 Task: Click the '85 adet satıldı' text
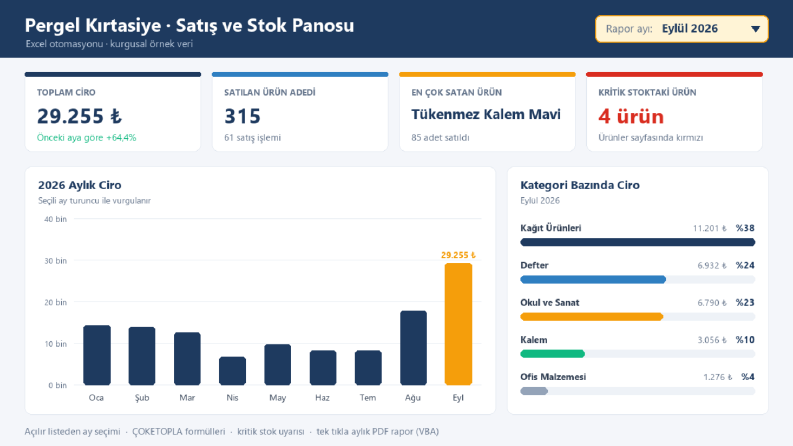coord(440,138)
